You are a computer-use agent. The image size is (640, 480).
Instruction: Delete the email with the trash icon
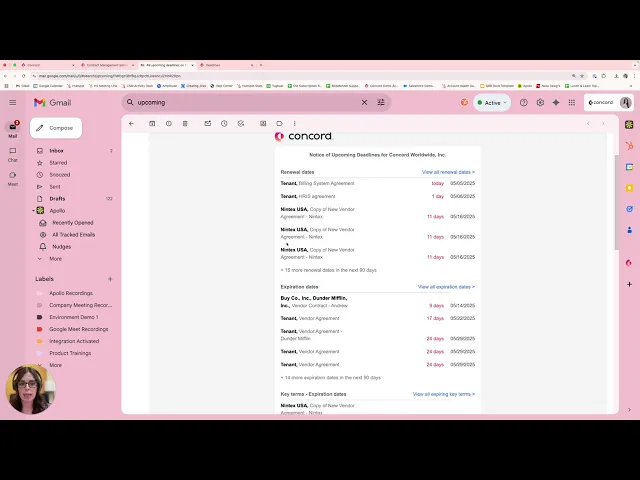tap(185, 124)
